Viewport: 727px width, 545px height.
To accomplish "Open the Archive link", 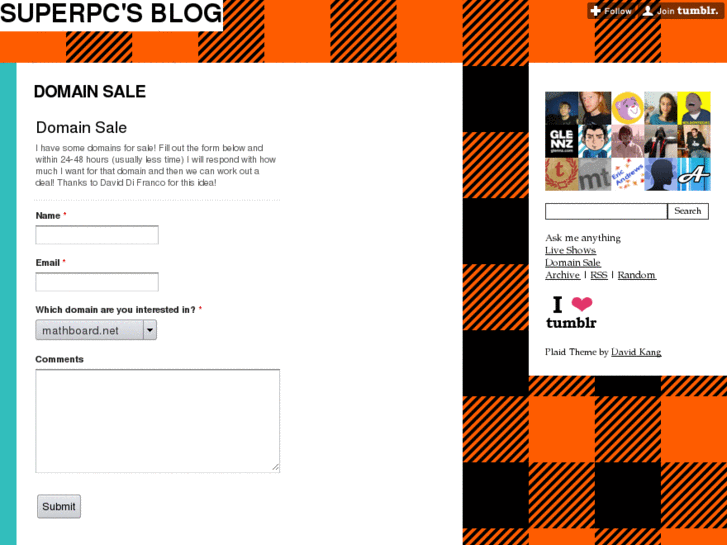I will [x=562, y=275].
